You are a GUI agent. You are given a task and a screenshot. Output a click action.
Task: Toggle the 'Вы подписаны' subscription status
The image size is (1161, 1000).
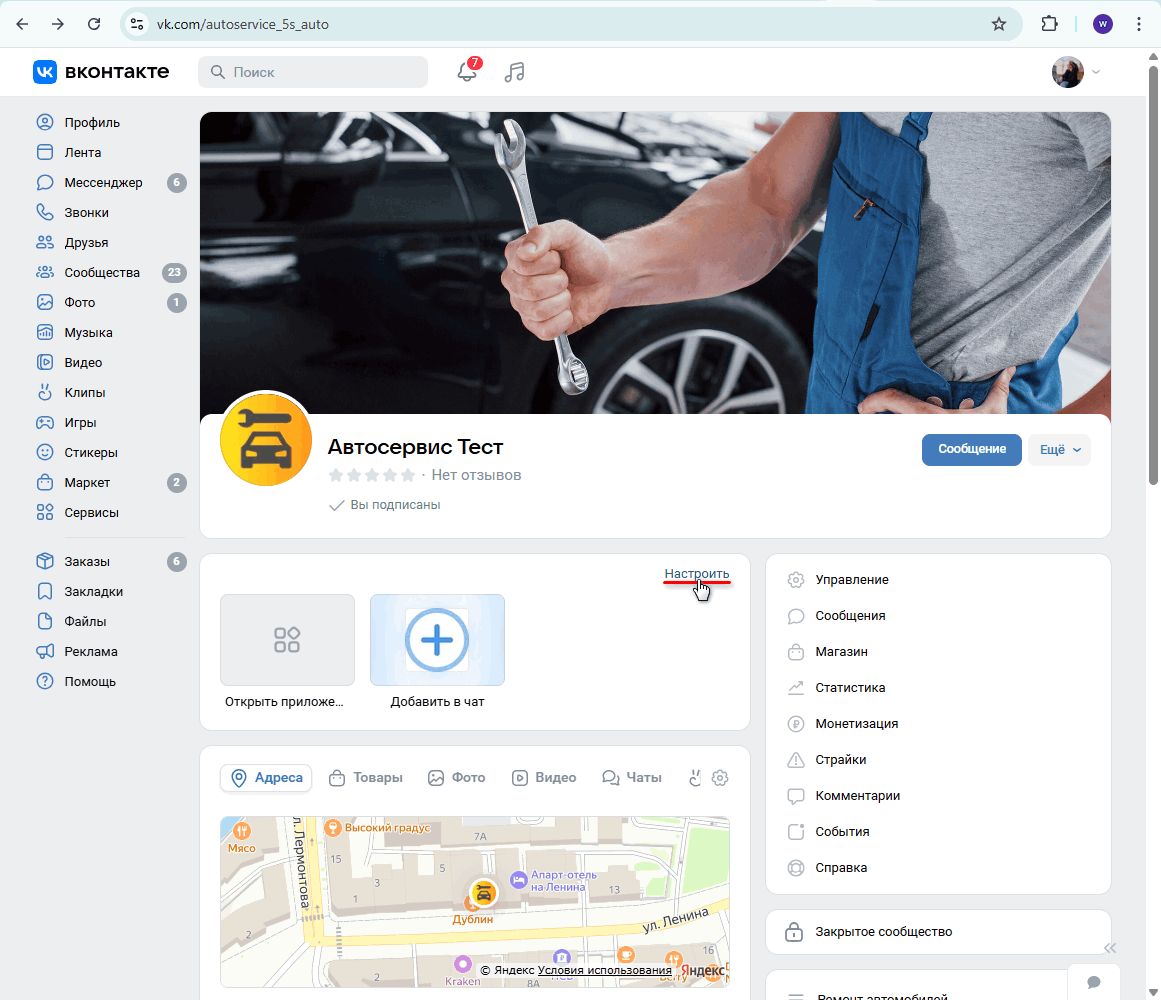tap(385, 505)
